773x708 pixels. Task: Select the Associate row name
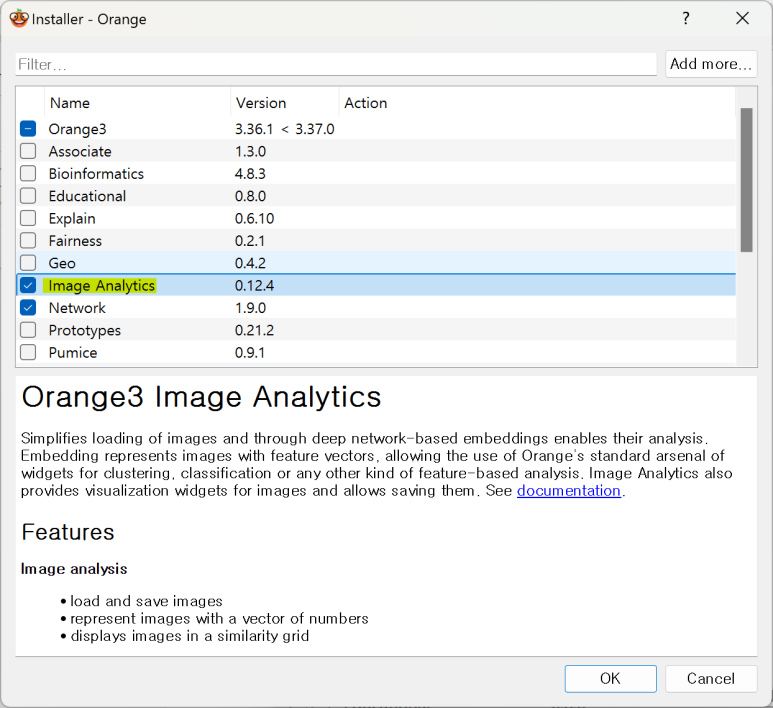tap(80, 151)
